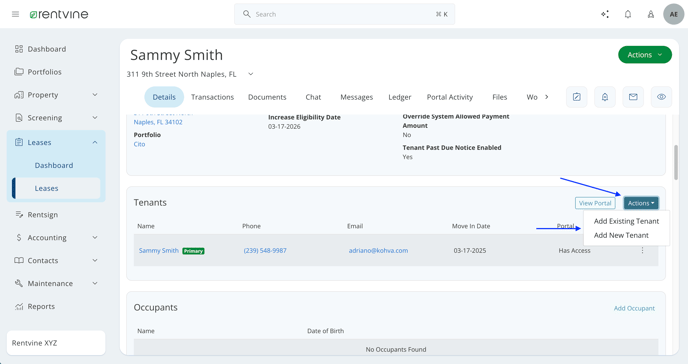Open the green Actions dropdown button

click(645, 55)
